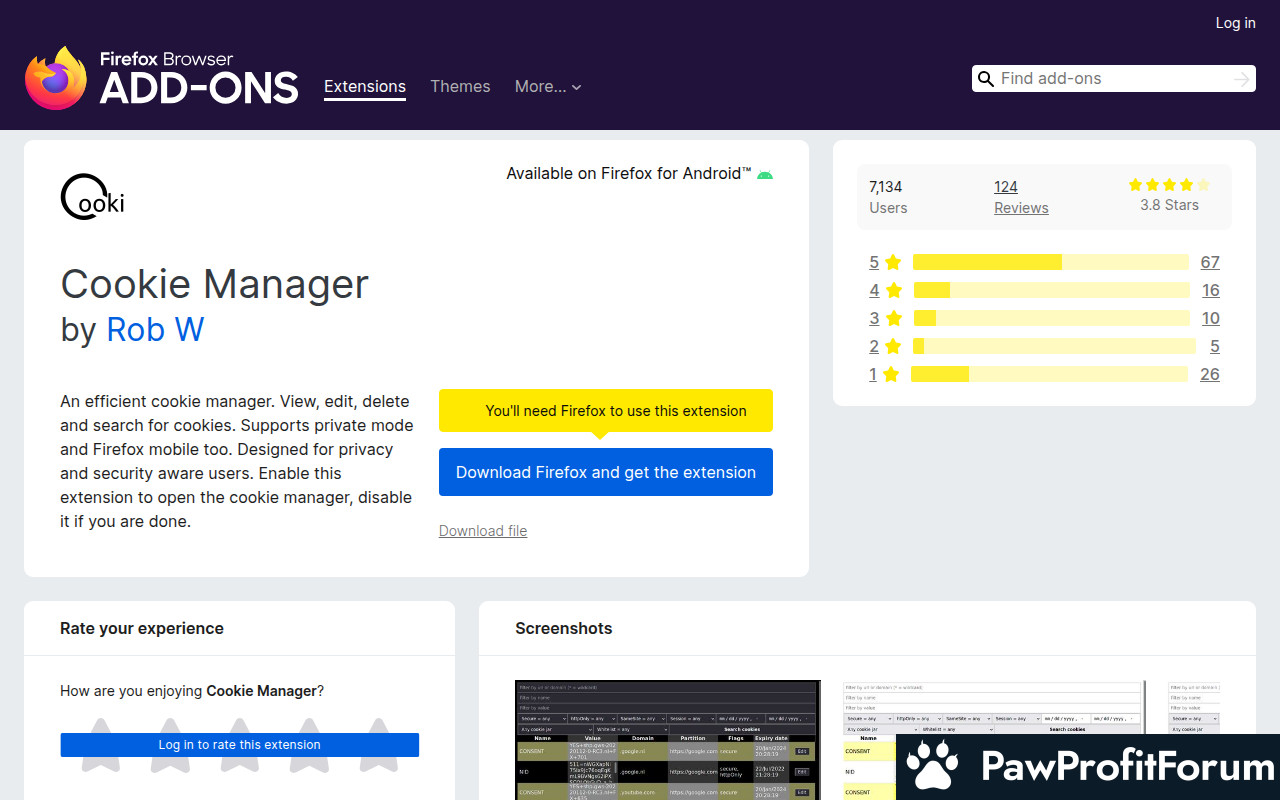
Task: Click the star icon beside the 5 rating
Action: click(893, 262)
